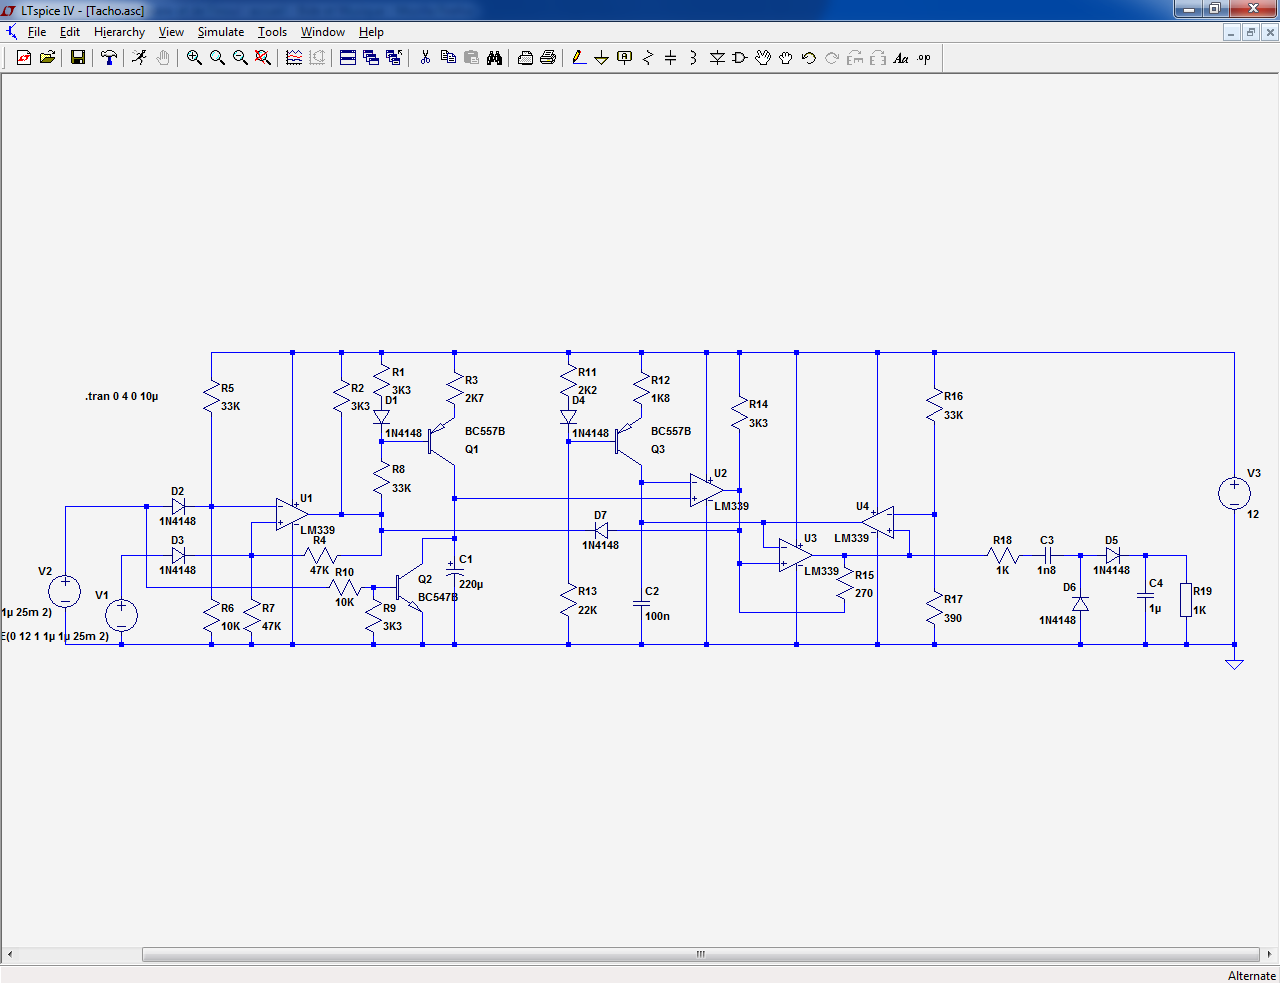
Task: Print the schematic with the printer icon
Action: pos(548,58)
